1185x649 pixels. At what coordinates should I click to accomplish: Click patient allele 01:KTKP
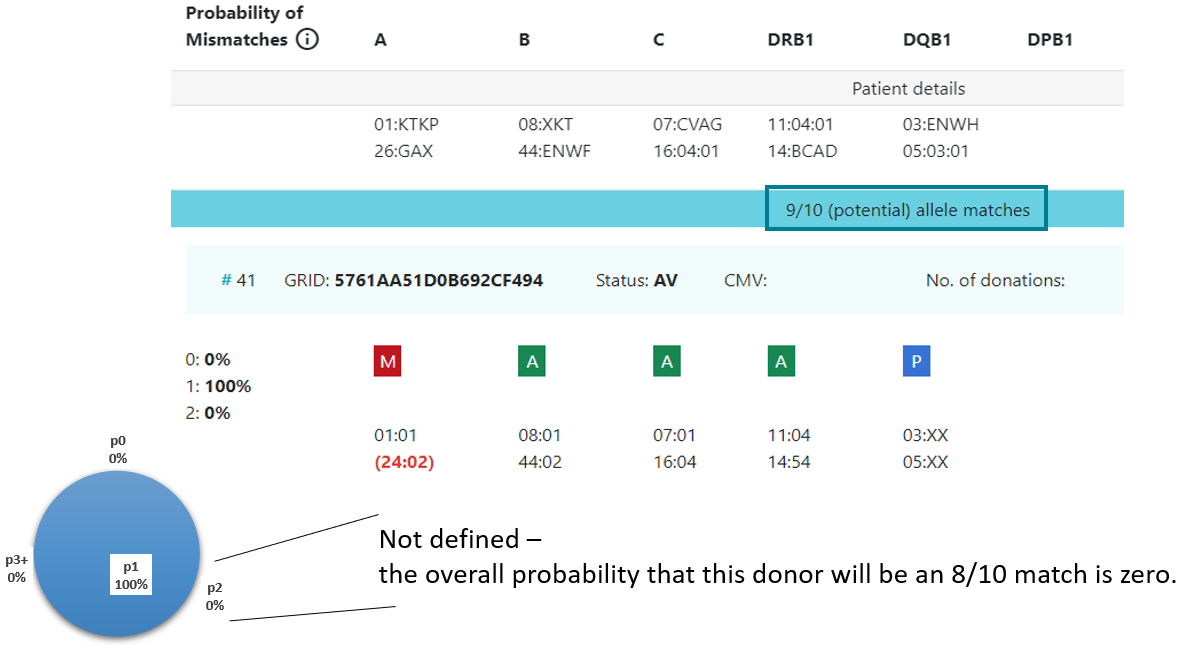pos(406,125)
